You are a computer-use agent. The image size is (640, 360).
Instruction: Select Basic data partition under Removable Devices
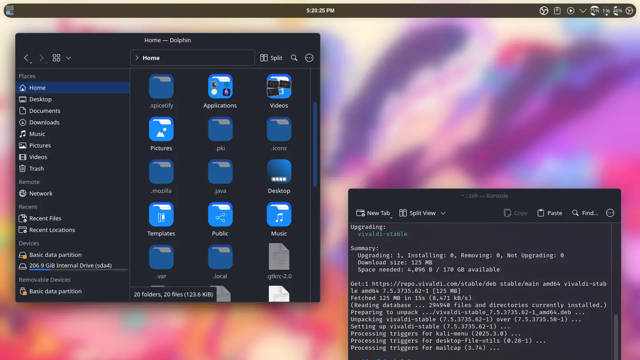pos(73,291)
